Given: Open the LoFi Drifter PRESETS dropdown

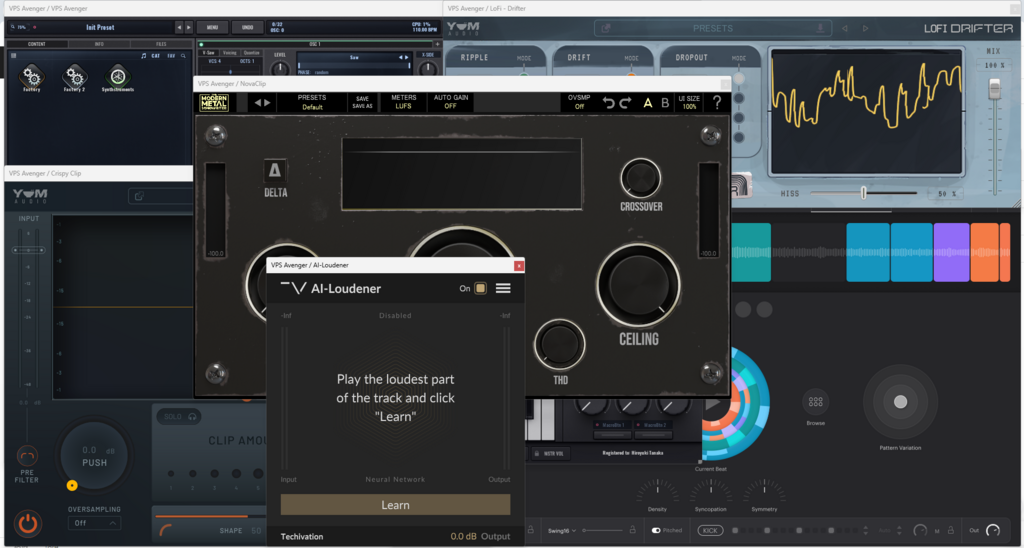Looking at the screenshot, I should pos(712,28).
